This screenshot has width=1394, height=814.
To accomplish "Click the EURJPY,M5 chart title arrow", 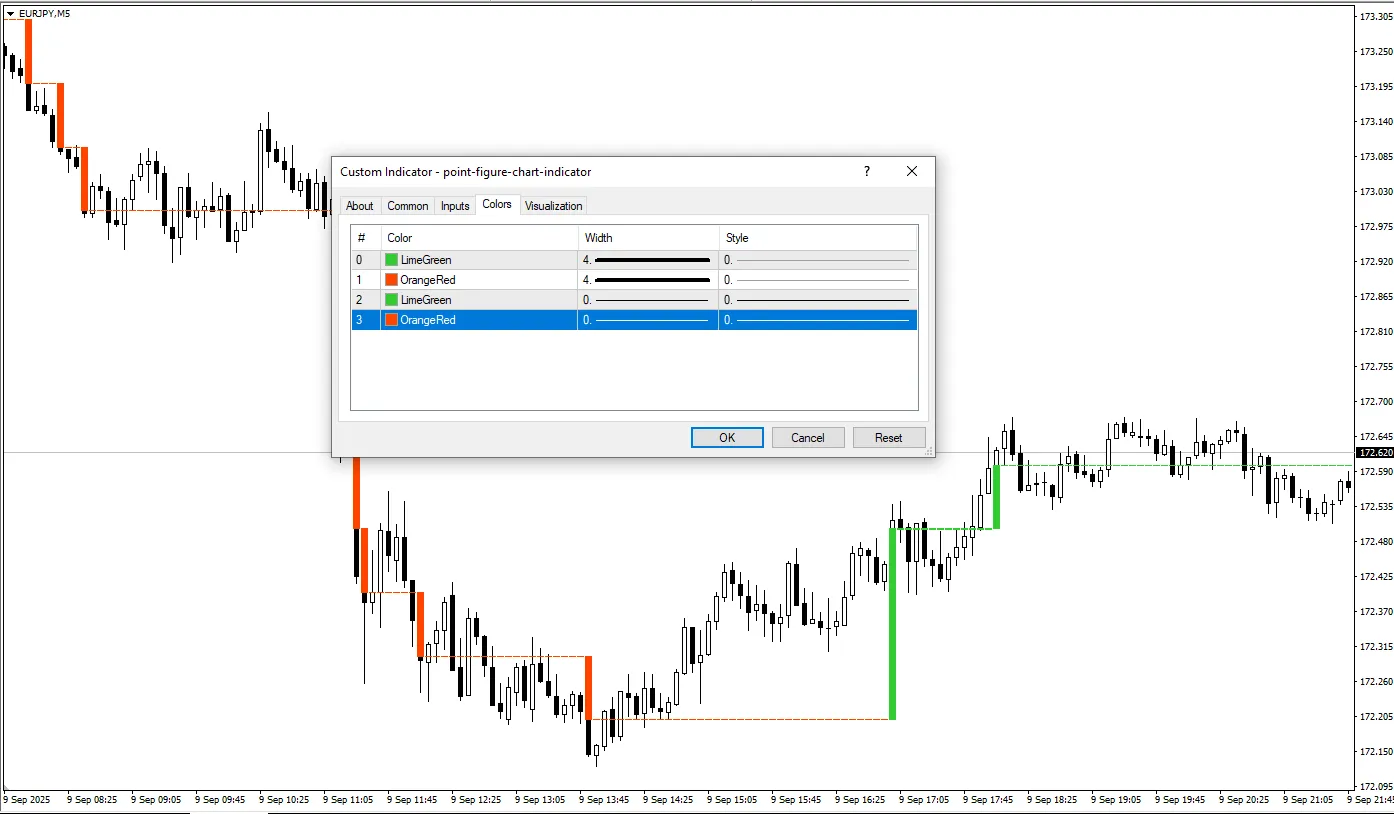I will (10, 13).
